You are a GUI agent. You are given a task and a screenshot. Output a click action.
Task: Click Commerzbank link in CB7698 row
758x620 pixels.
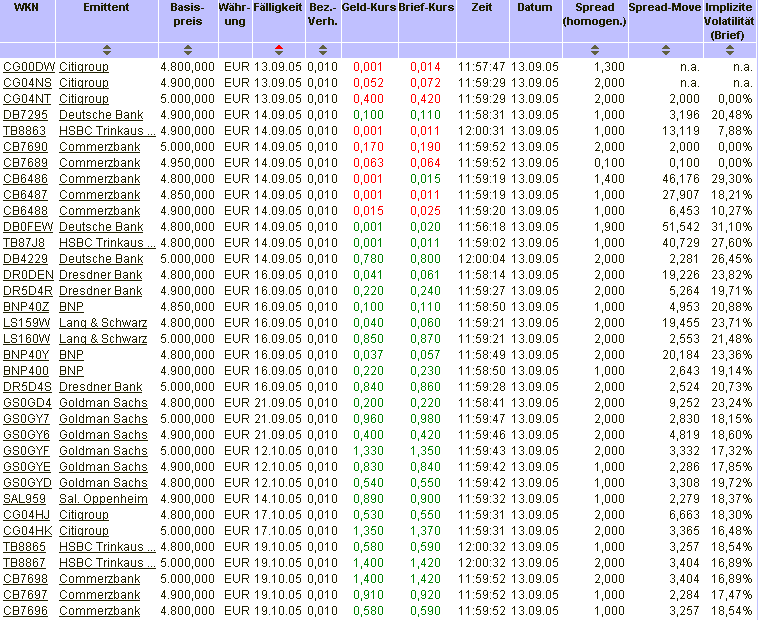tap(100, 578)
